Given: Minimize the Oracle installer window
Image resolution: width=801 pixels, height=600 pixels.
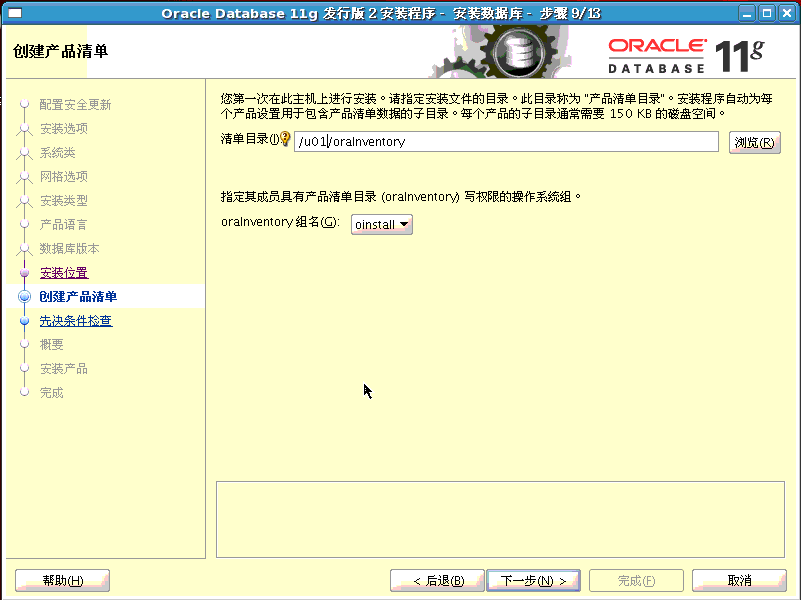Looking at the screenshot, I should tap(746, 13).
